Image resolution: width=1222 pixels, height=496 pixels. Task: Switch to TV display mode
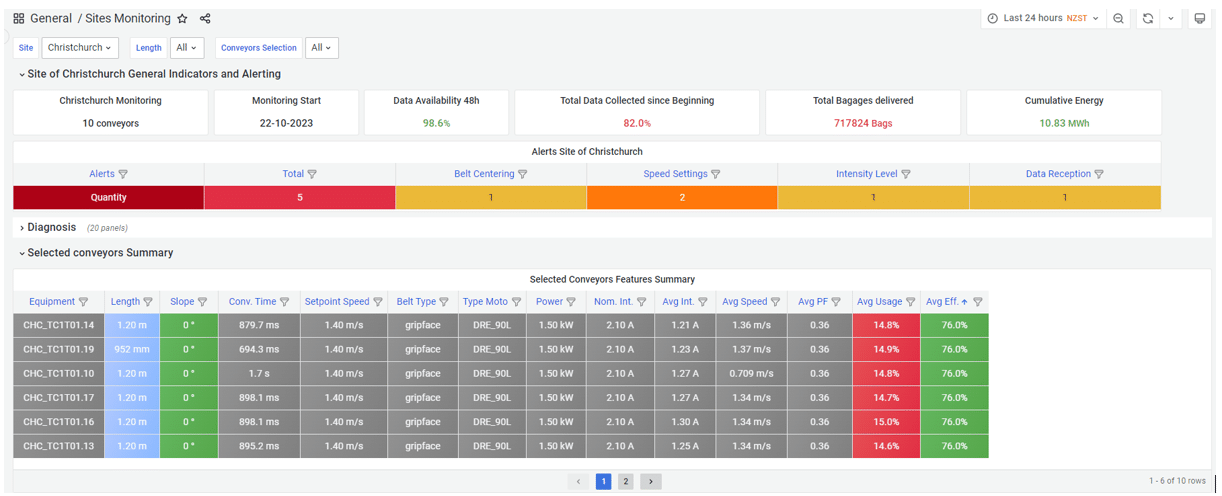pos(1200,19)
